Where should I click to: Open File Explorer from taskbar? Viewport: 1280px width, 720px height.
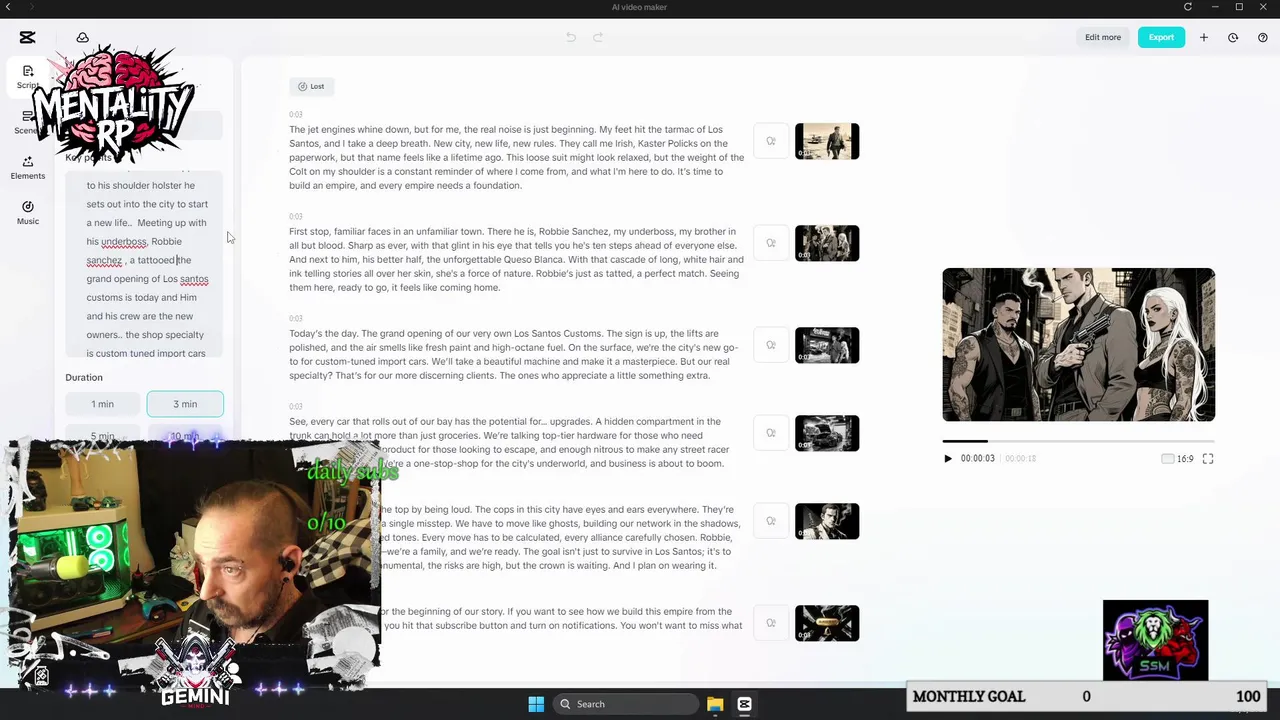[715, 704]
